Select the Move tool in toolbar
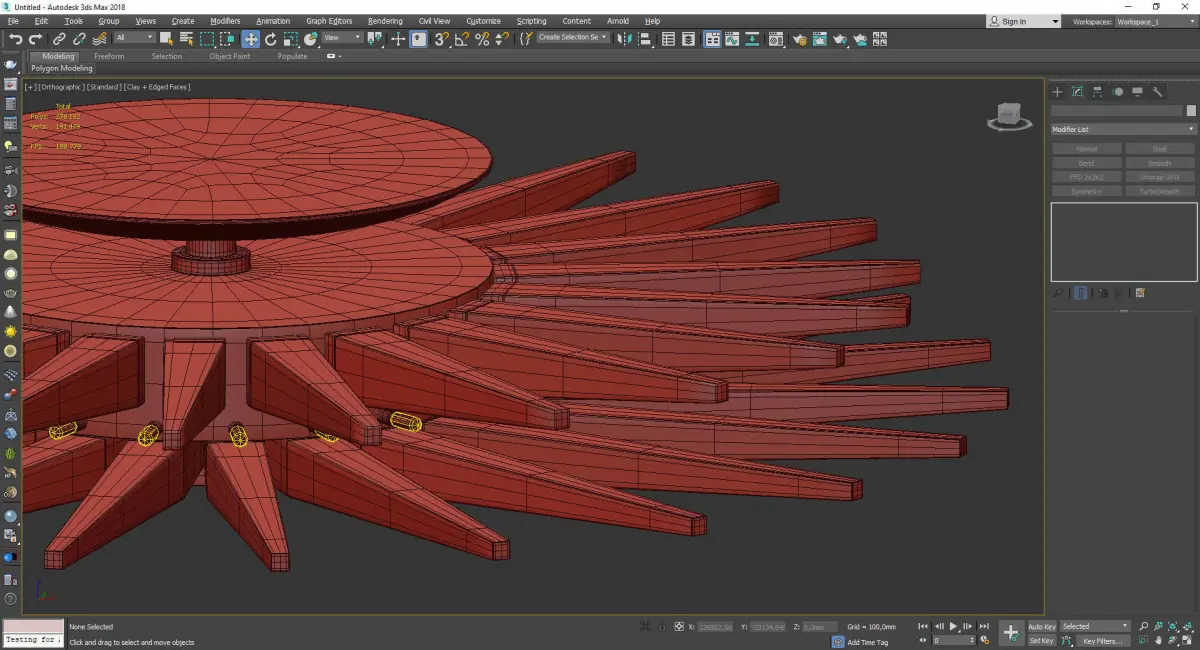The image size is (1200, 650). [x=250, y=39]
